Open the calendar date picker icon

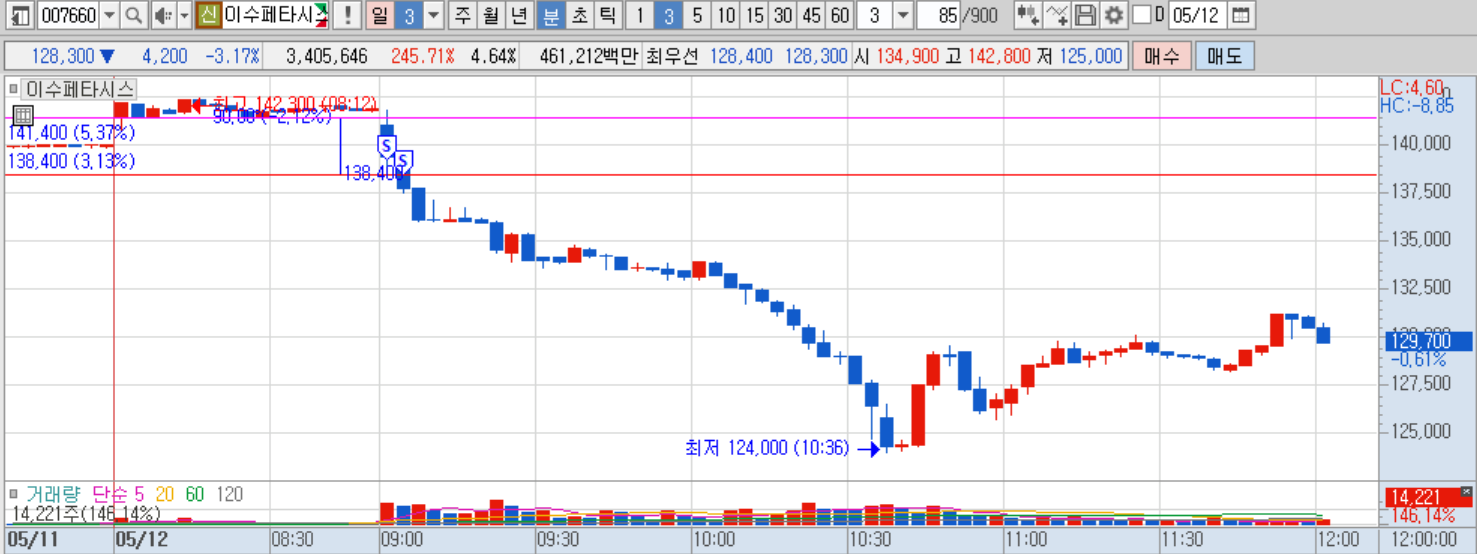(x=1241, y=15)
